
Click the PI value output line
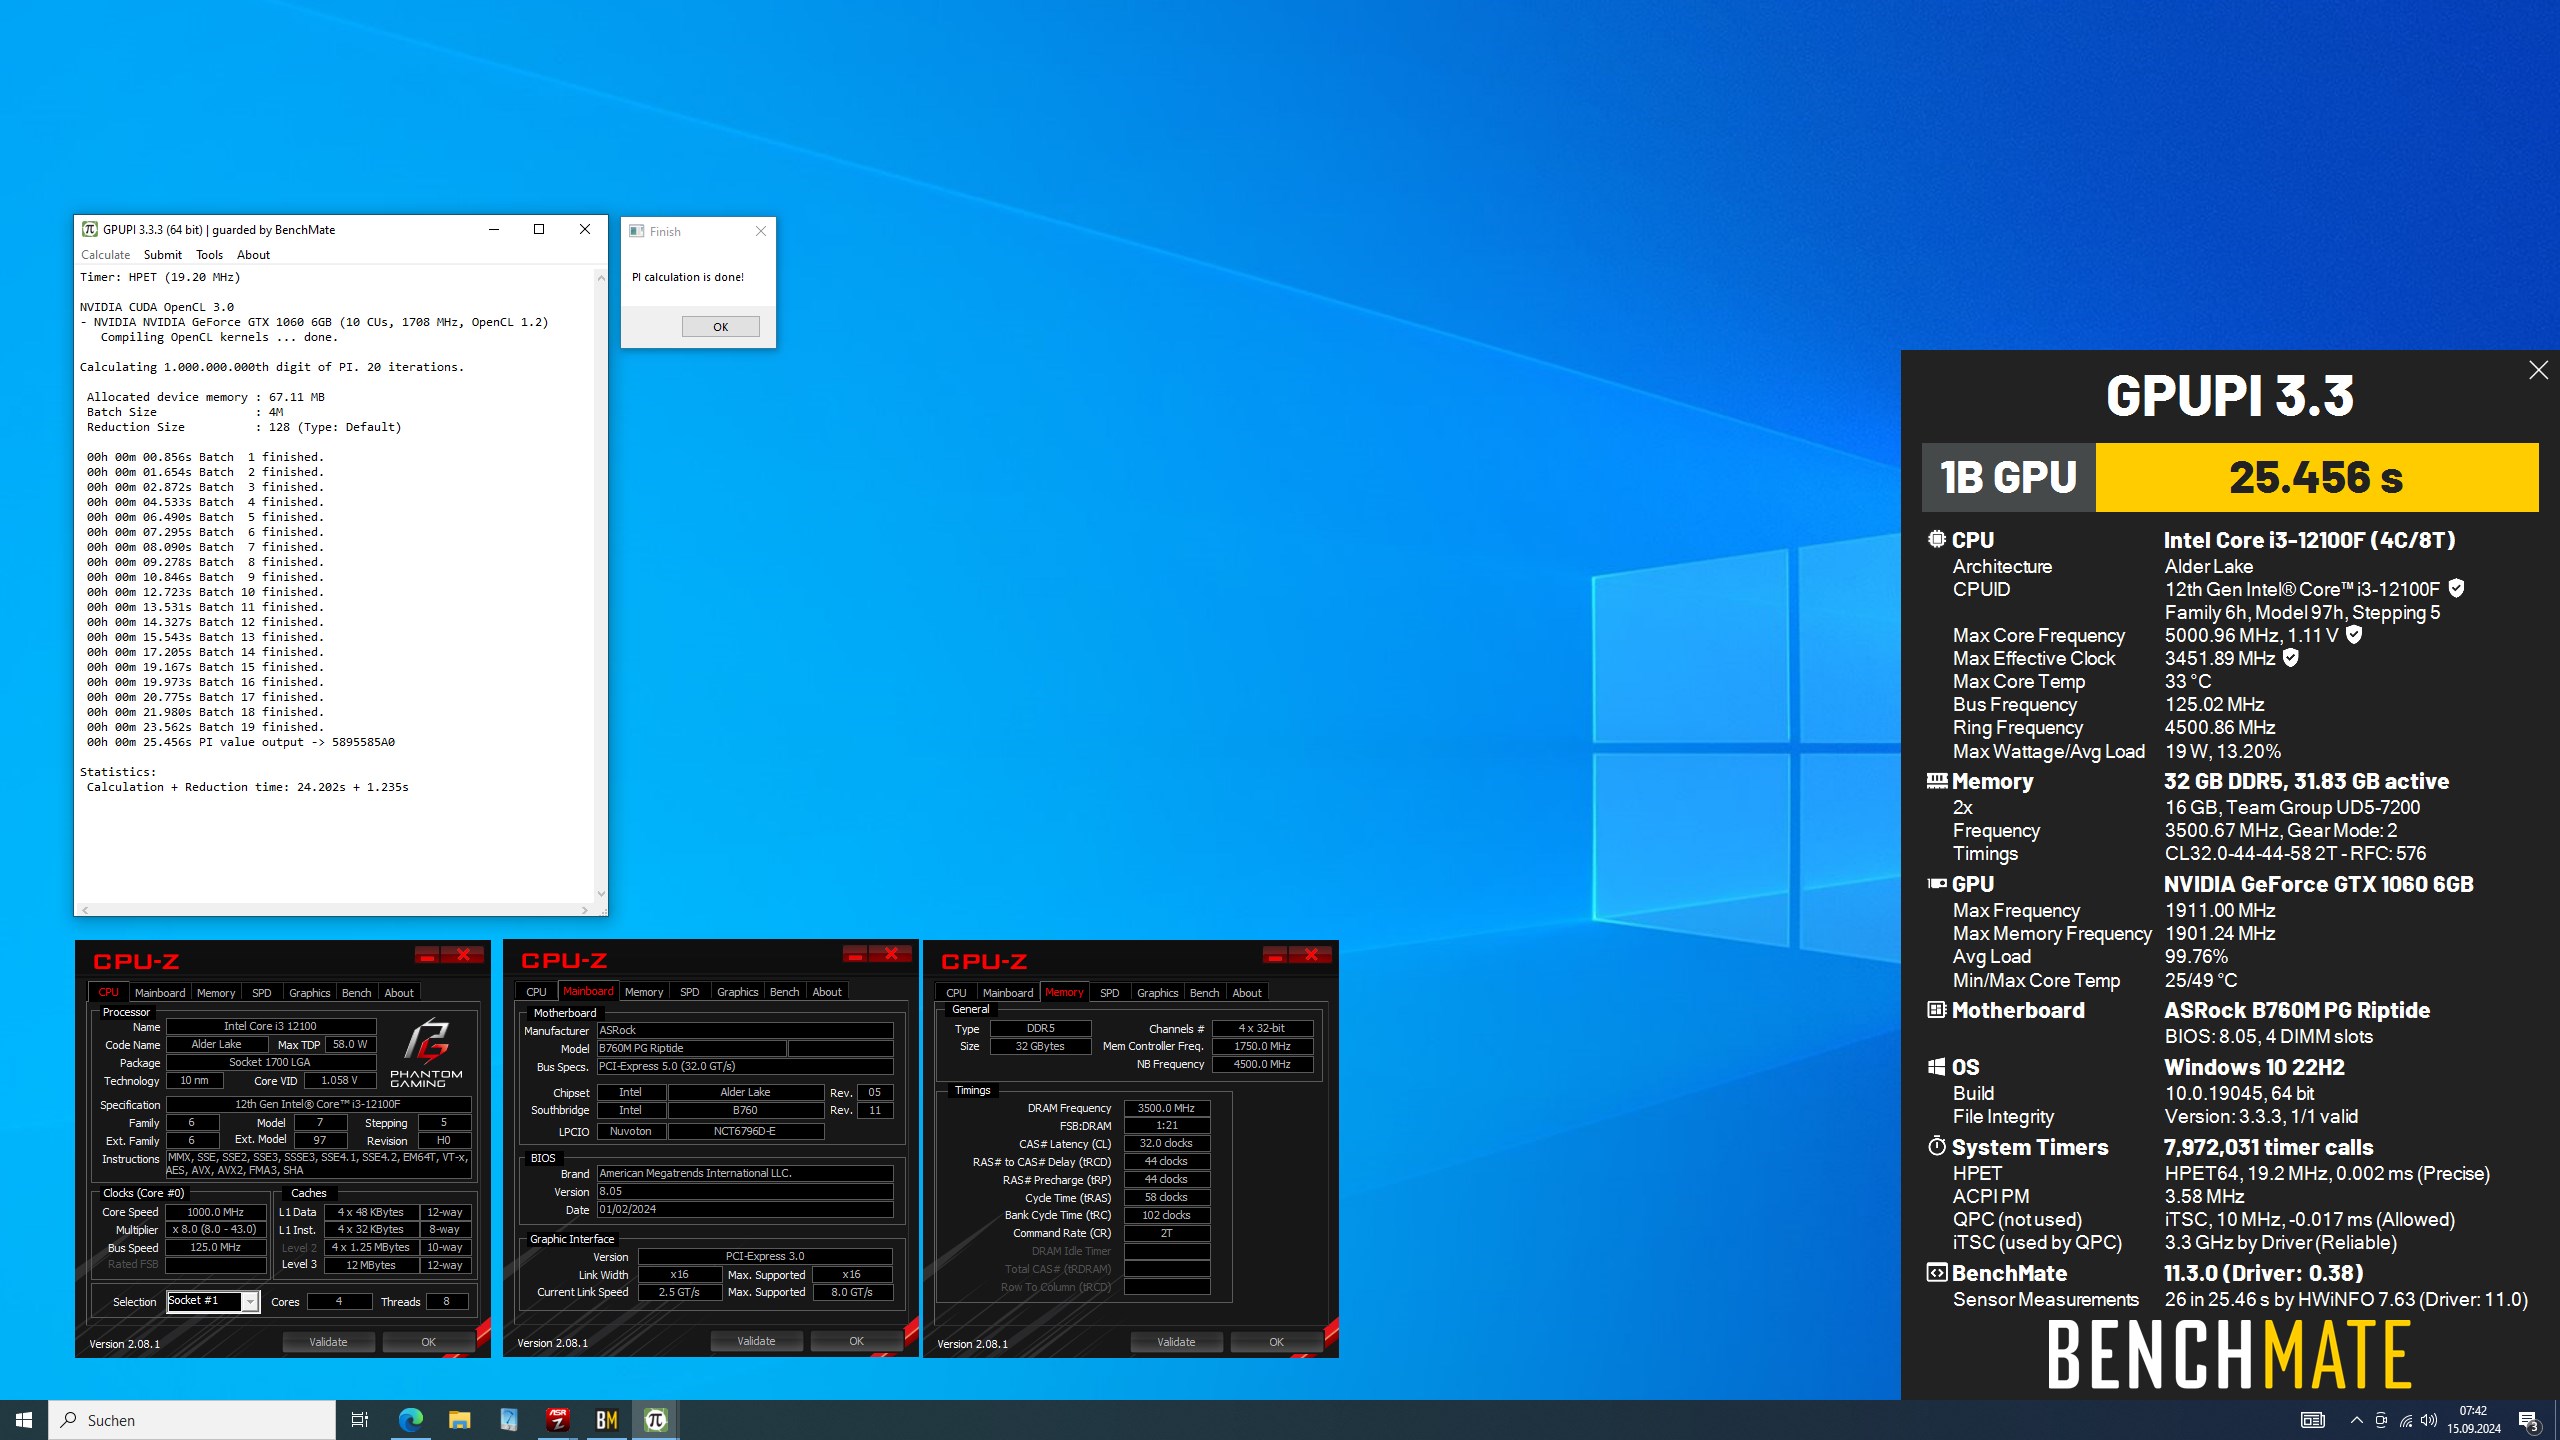241,742
